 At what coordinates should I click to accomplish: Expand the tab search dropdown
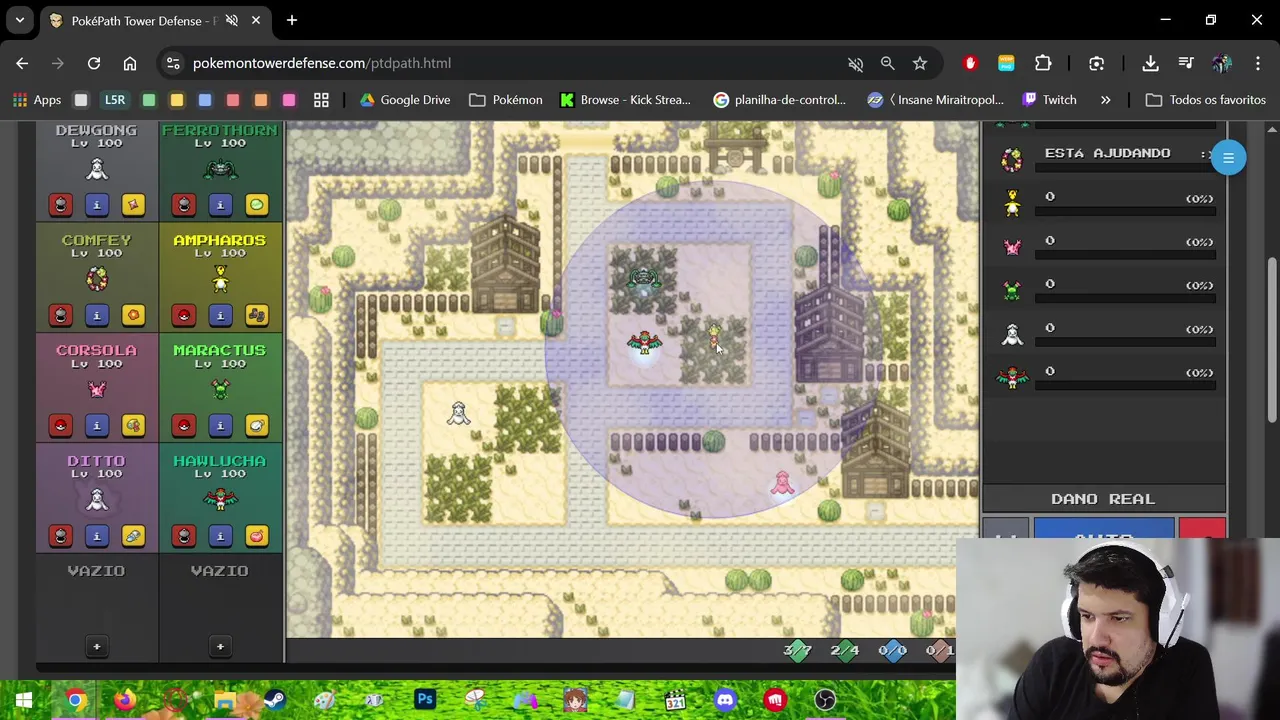click(20, 20)
